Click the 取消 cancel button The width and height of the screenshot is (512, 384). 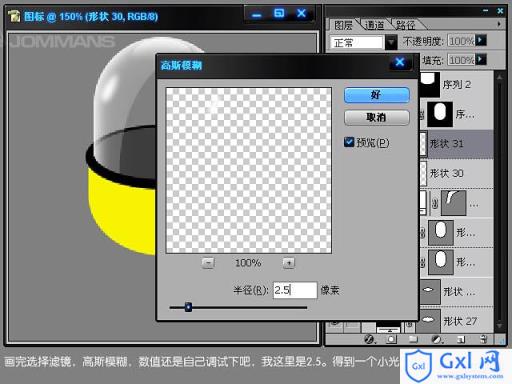pyautogui.click(x=377, y=117)
